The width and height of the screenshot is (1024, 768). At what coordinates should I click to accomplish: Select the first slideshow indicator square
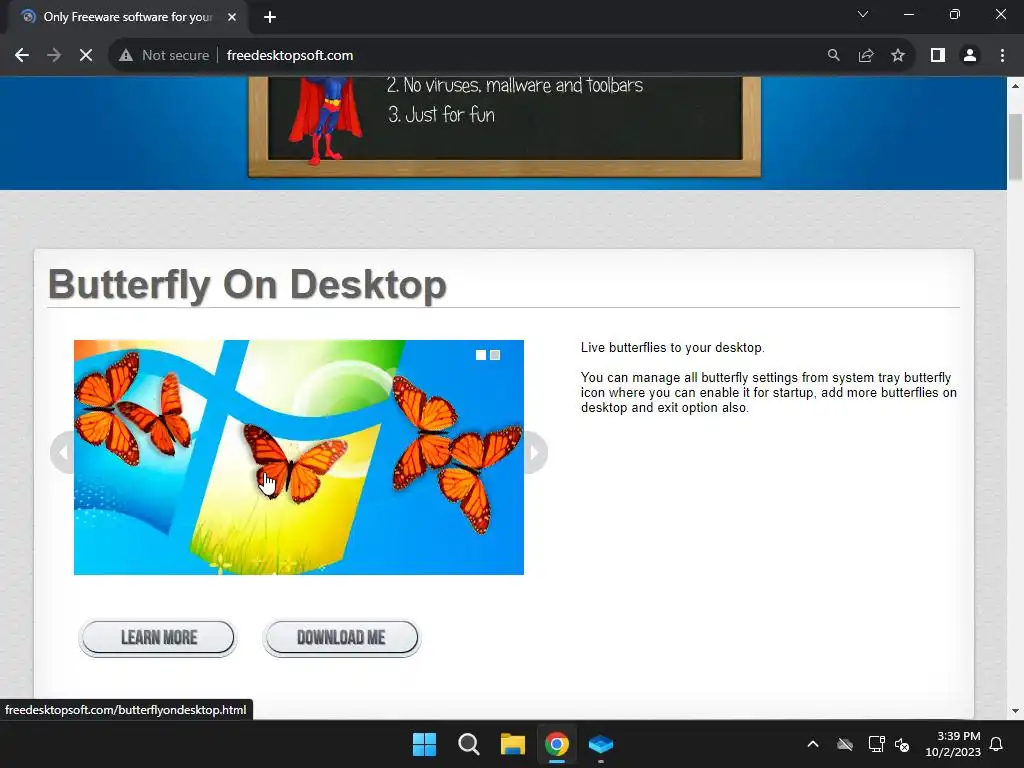[481, 355]
